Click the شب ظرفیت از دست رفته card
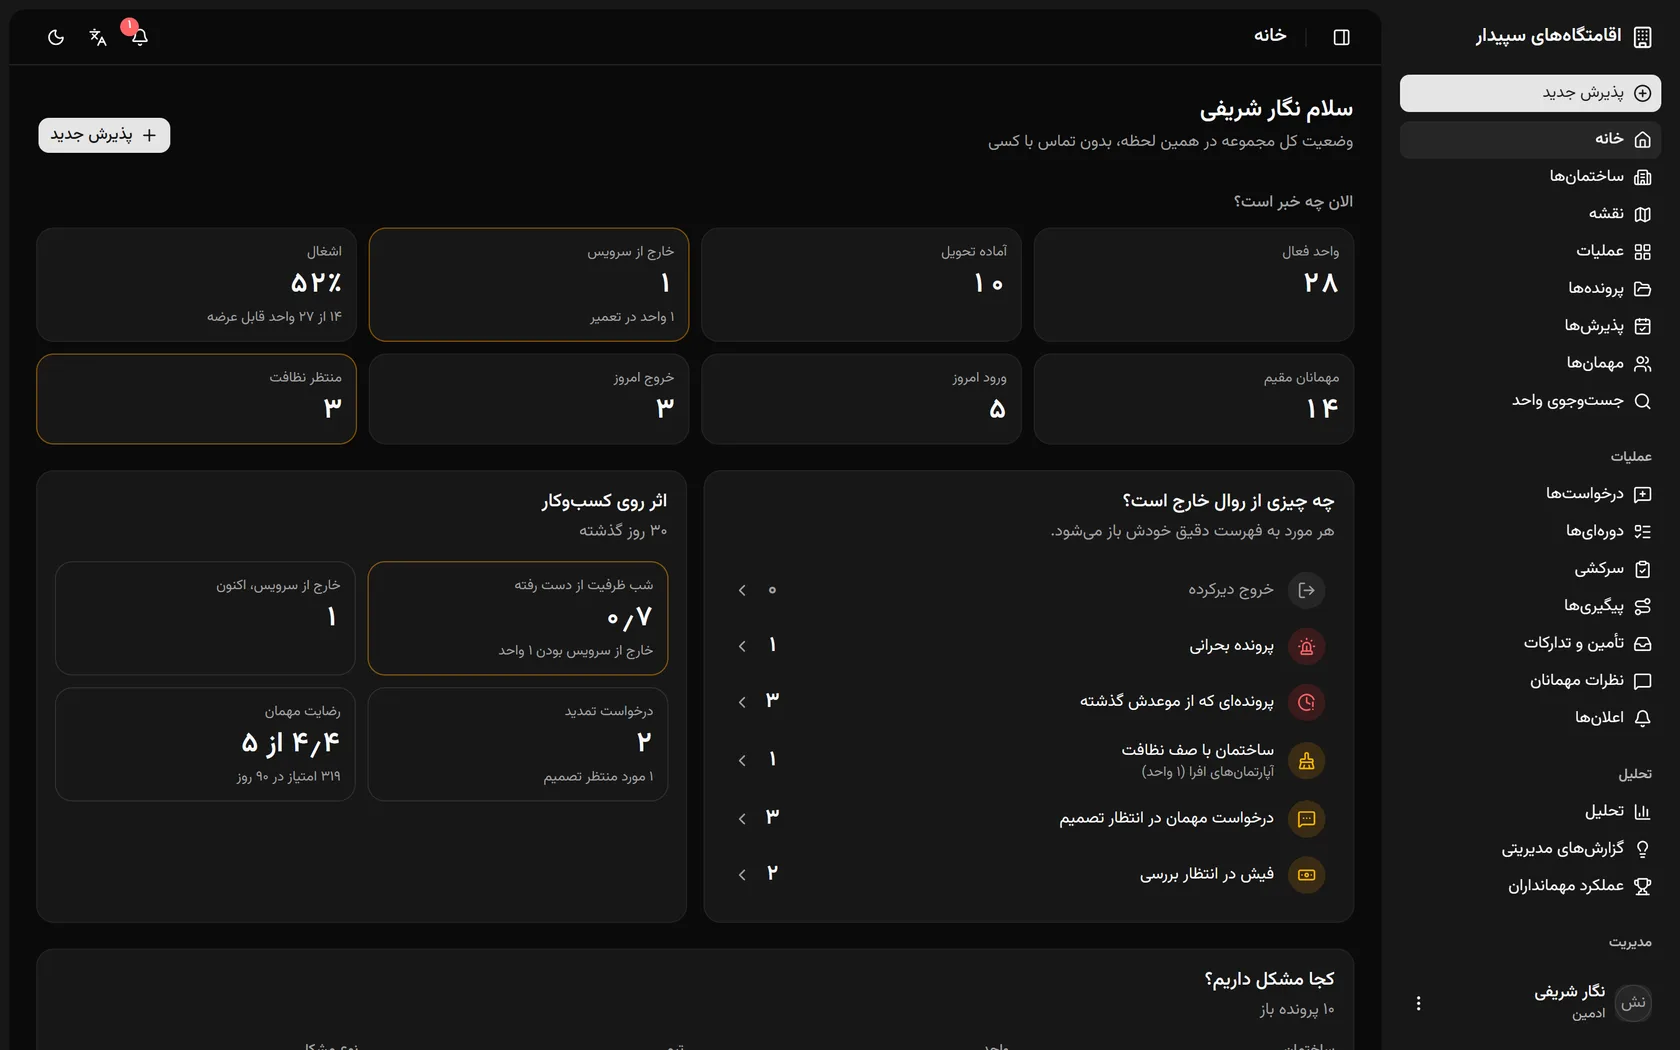Viewport: 1680px width, 1050px height. 518,618
